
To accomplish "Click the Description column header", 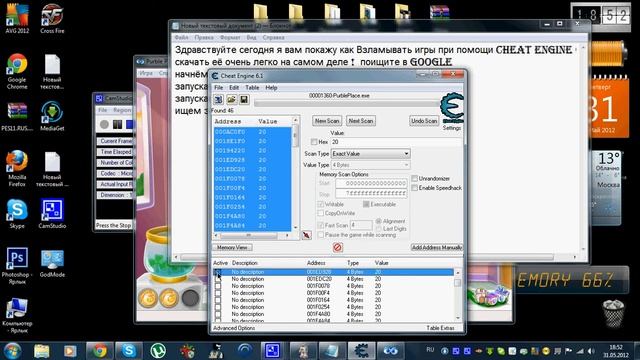I will (x=245, y=263).
